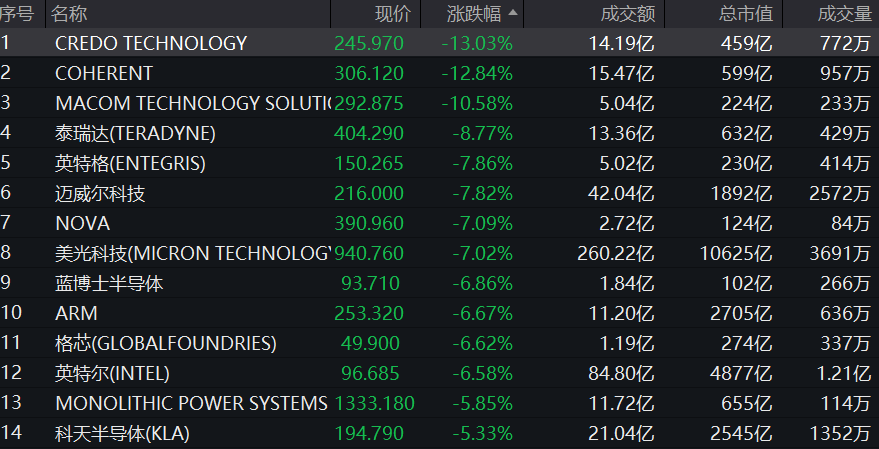The width and height of the screenshot is (879, 449).
Task: Select the NOVA stock row
Action: click(440, 223)
